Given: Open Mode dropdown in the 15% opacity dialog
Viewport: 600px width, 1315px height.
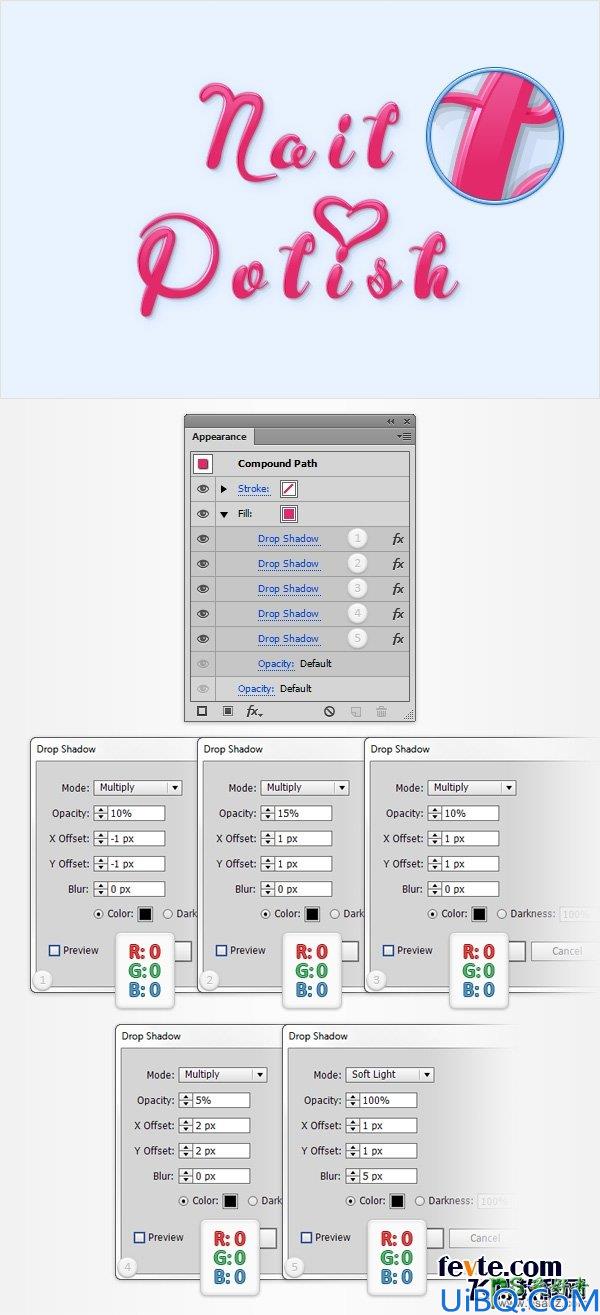Looking at the screenshot, I should [x=305, y=788].
